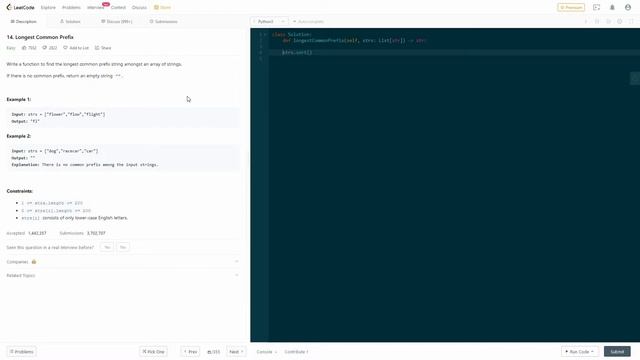Open the user profile avatar menu
640x360 pixels.
[628, 7]
